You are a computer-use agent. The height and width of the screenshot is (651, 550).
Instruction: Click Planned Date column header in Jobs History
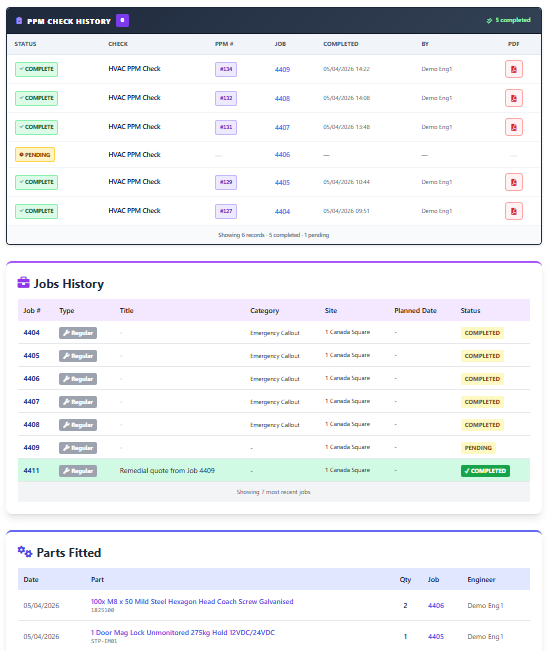[415, 311]
